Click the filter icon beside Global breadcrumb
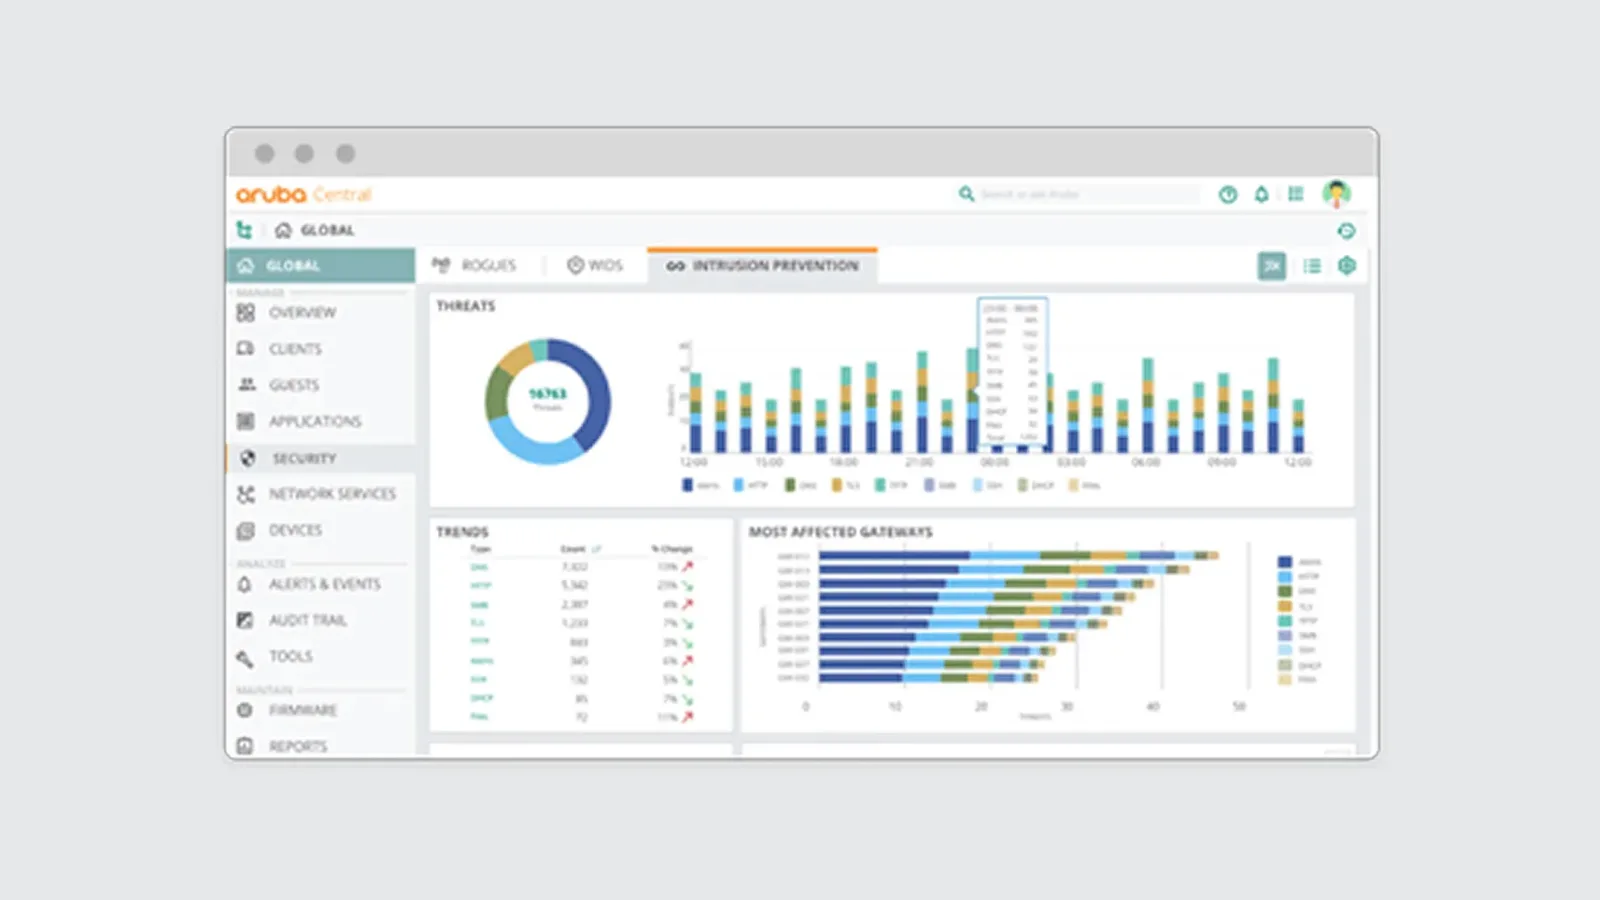This screenshot has height=900, width=1600. coord(244,230)
